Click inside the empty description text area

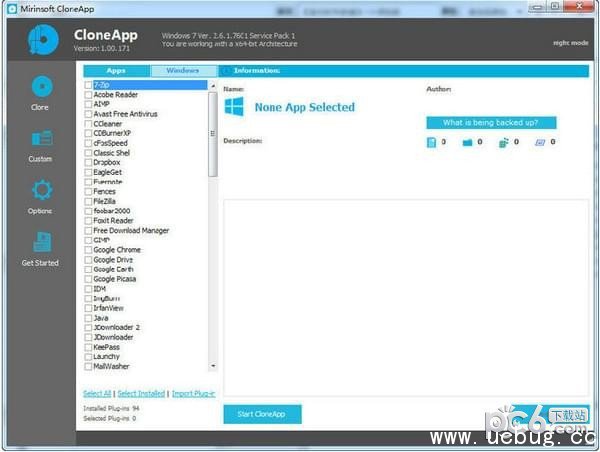406,298
